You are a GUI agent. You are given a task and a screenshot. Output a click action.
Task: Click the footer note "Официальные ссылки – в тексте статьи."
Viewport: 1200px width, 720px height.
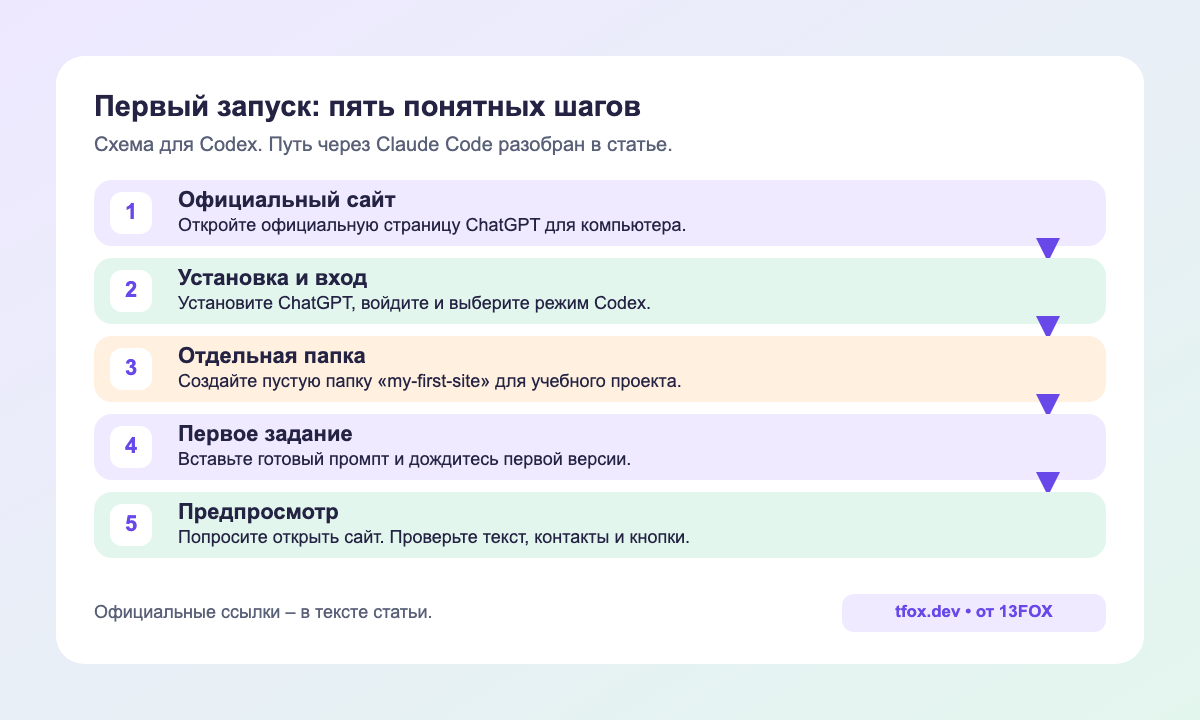263,612
